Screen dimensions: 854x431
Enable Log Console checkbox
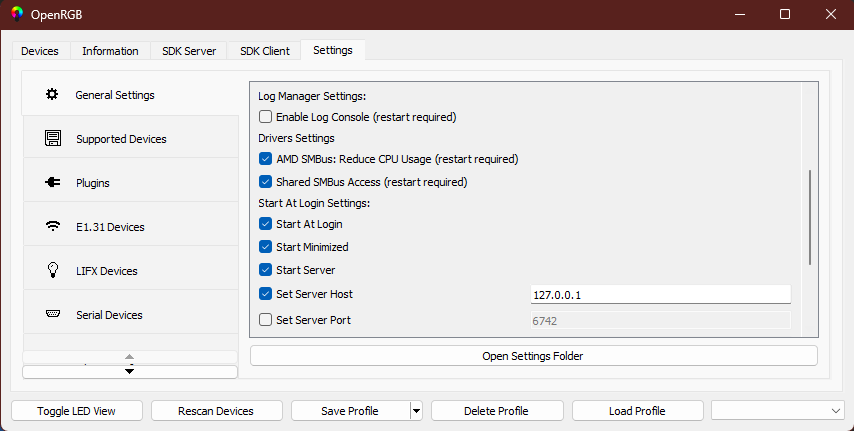(x=265, y=117)
